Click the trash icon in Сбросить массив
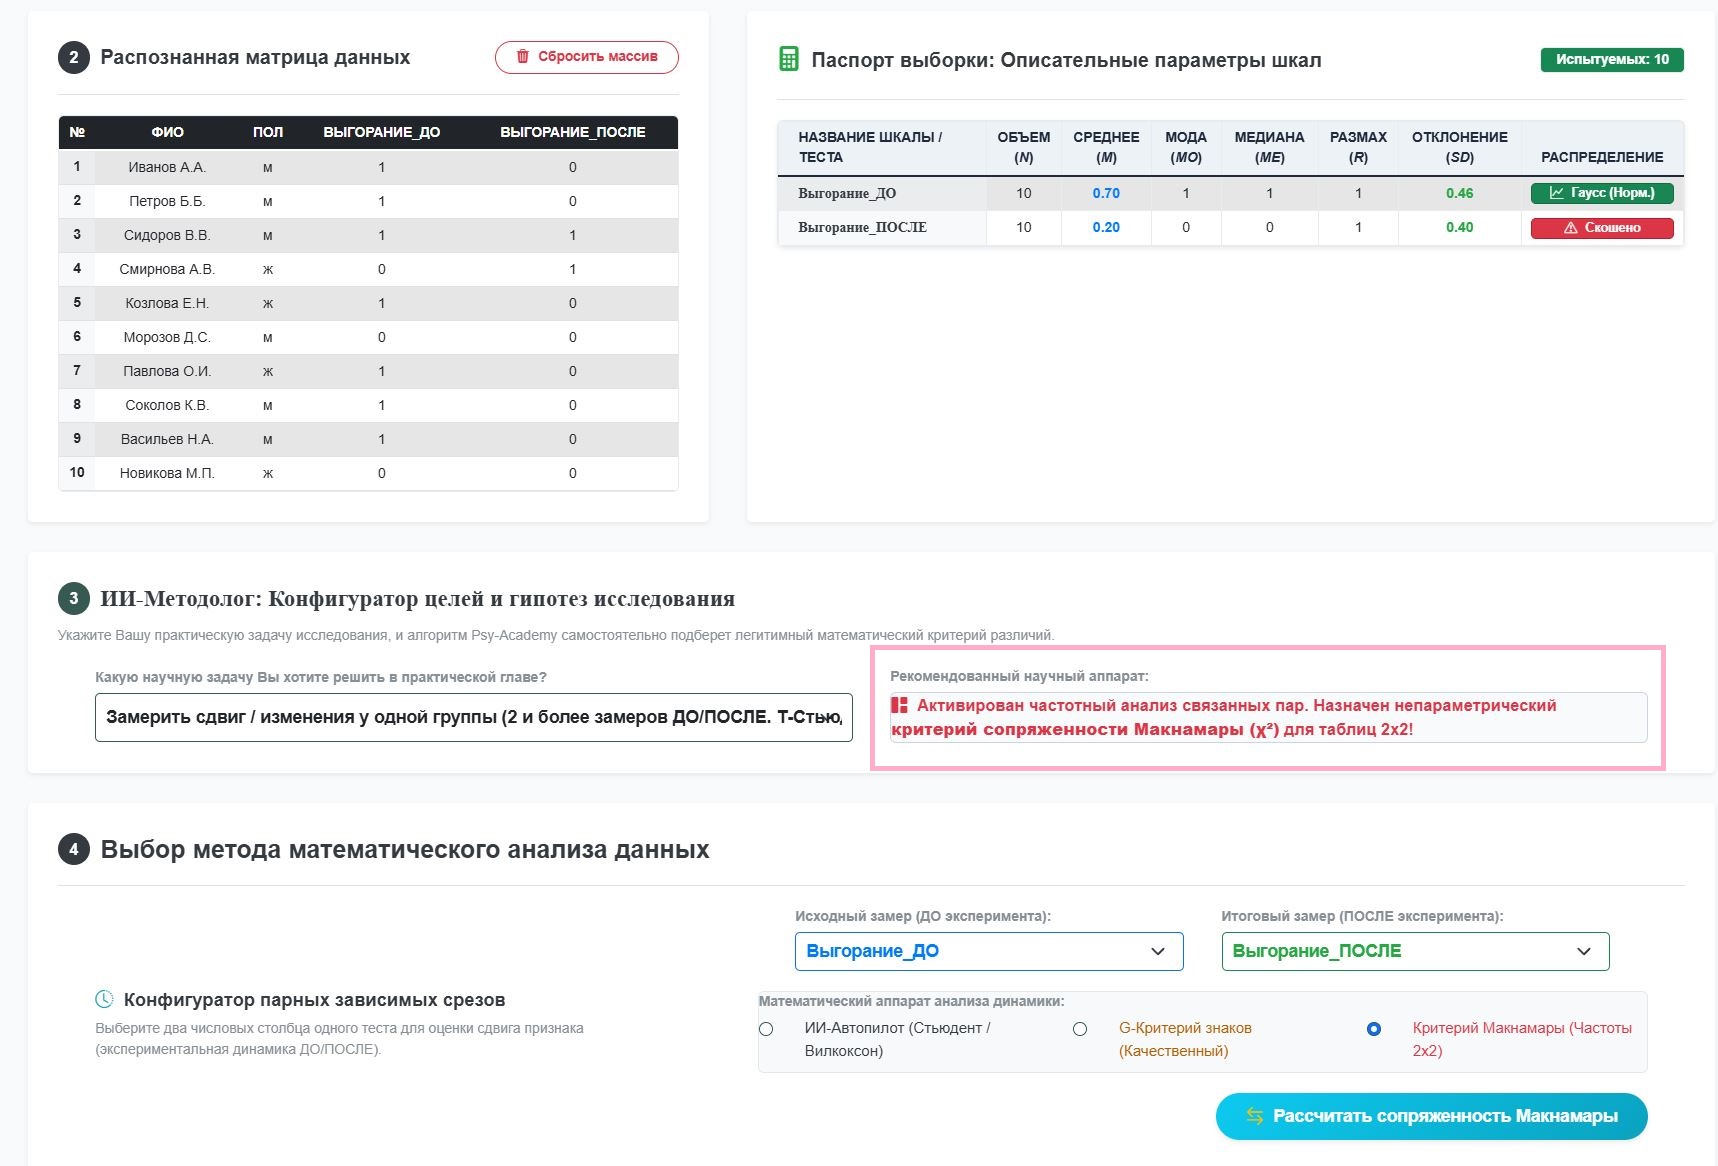The image size is (1718, 1166). coord(522,57)
